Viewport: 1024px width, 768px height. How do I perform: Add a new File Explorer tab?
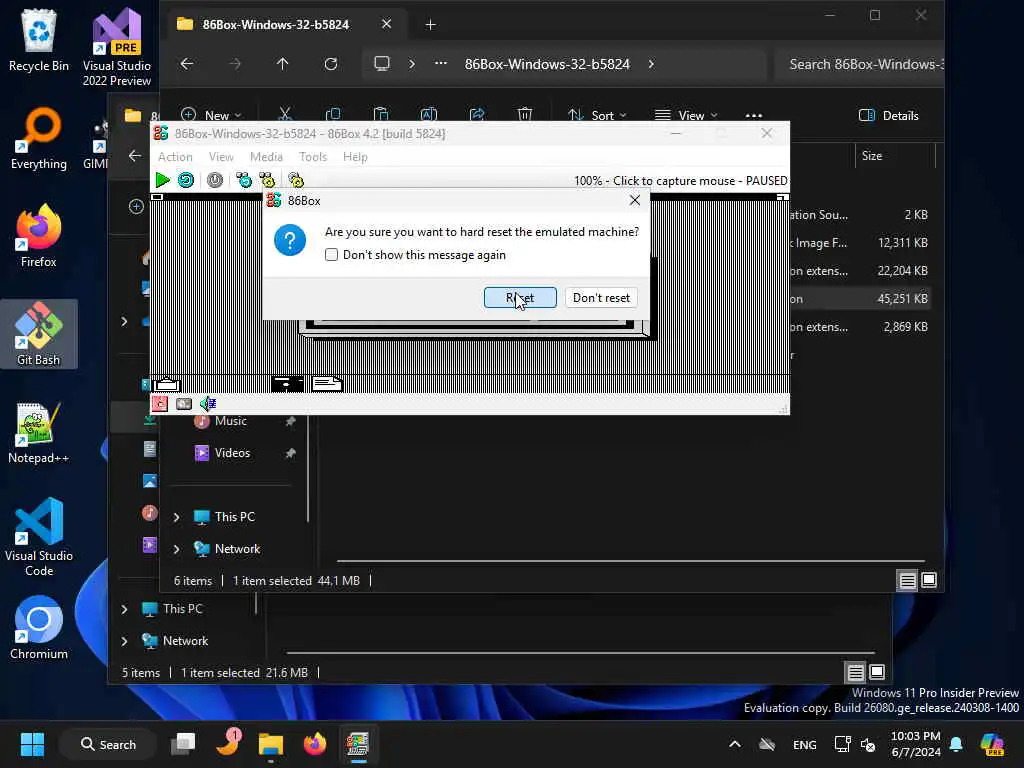430,25
